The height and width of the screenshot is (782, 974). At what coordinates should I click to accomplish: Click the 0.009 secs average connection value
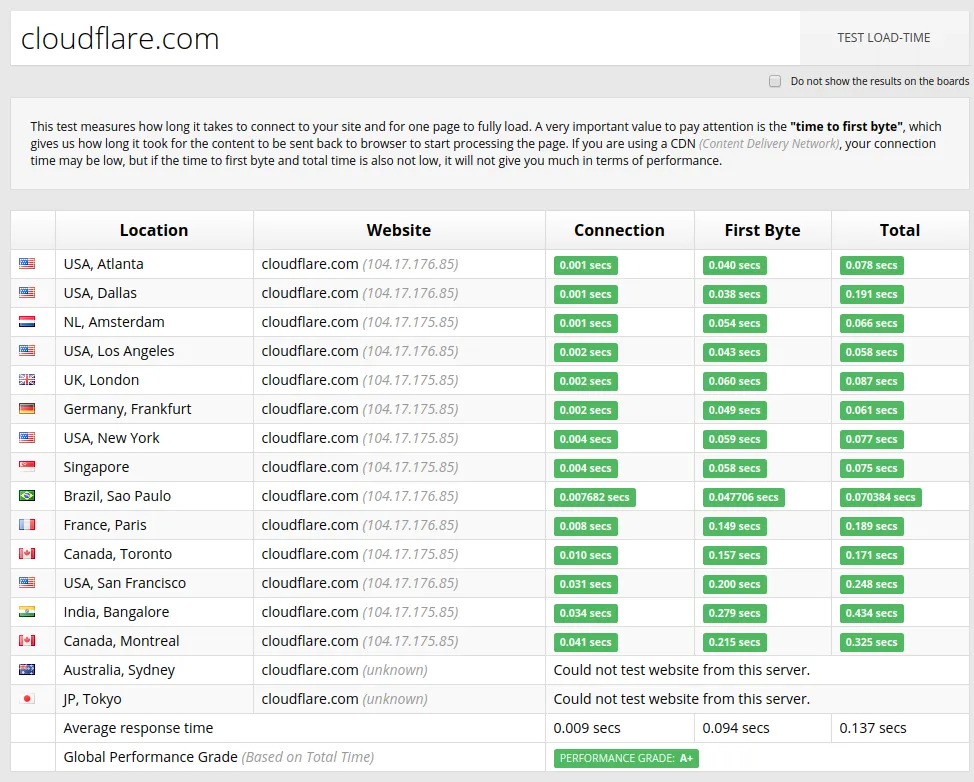[x=587, y=728]
